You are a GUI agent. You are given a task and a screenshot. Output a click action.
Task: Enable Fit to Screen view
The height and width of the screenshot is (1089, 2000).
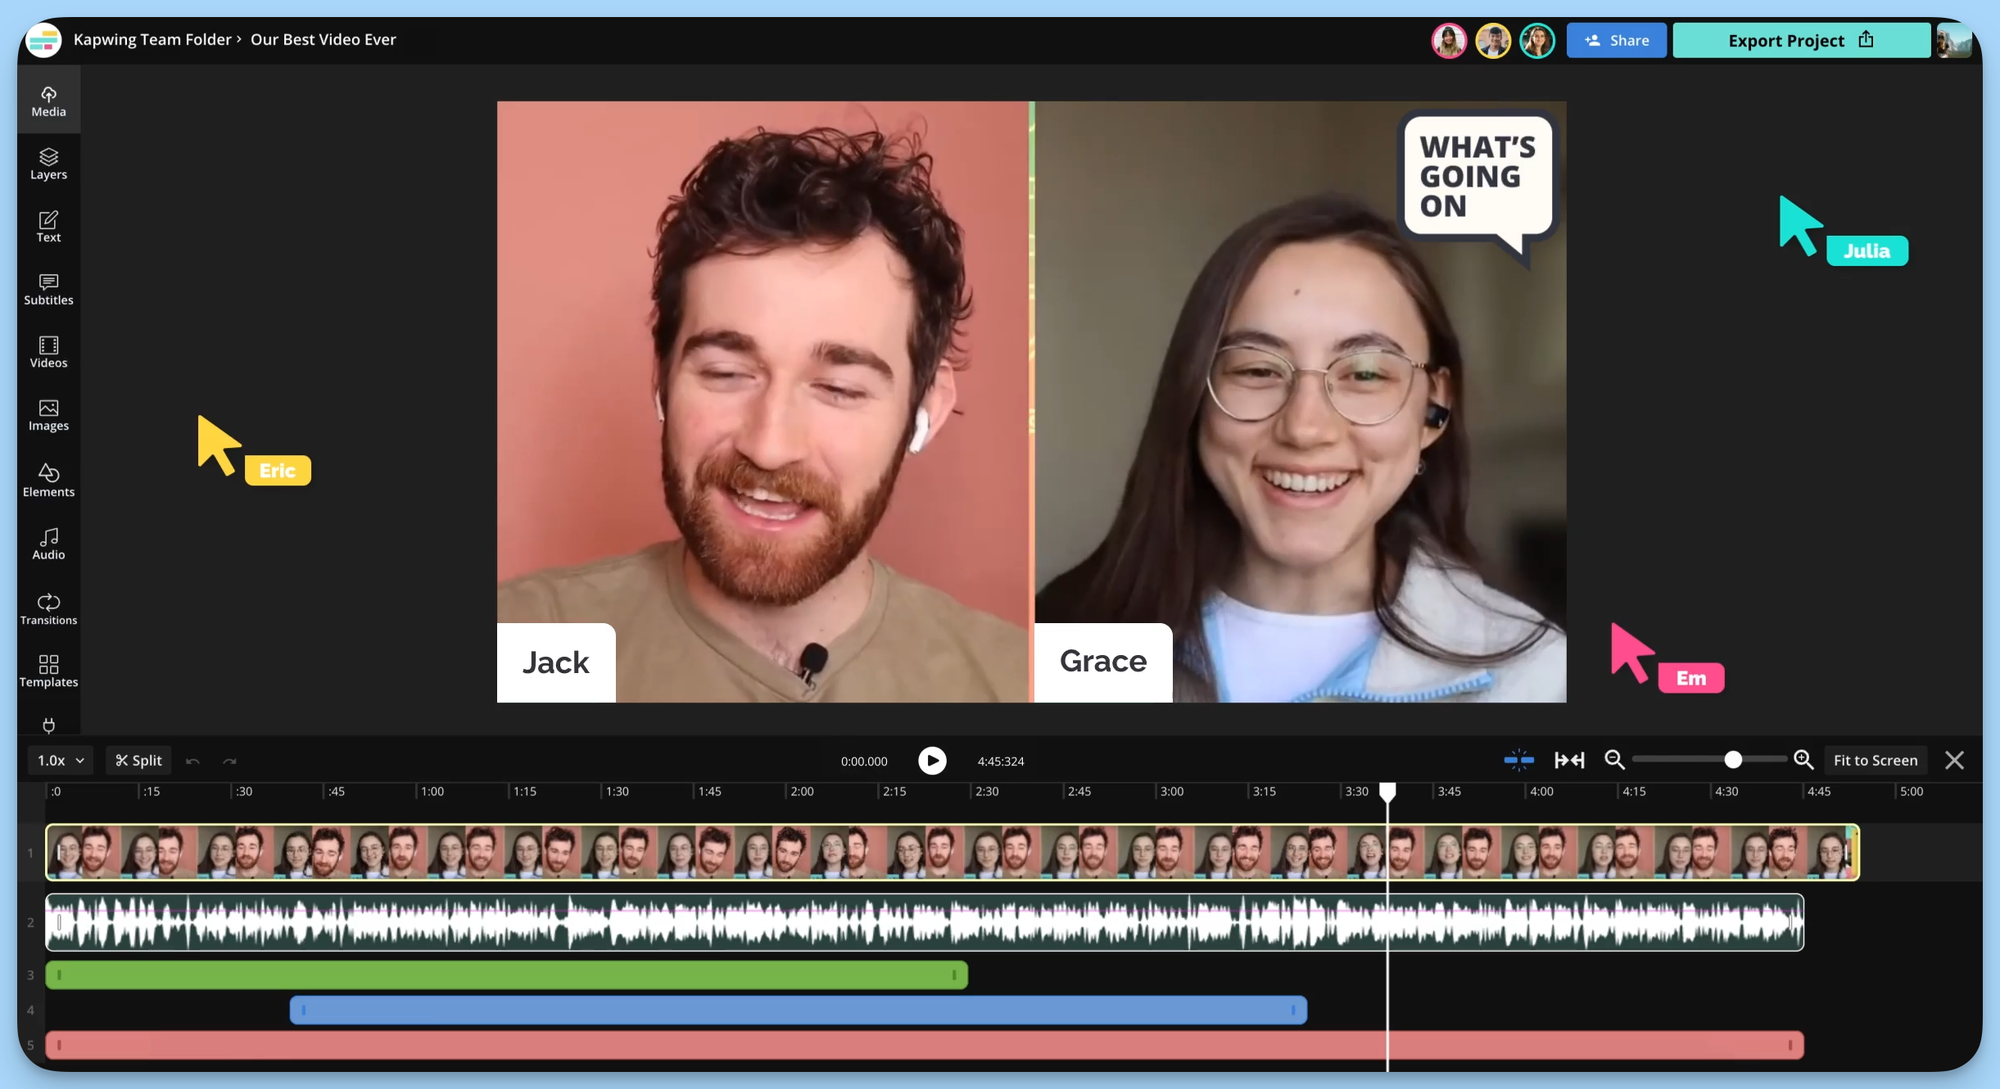tap(1875, 760)
